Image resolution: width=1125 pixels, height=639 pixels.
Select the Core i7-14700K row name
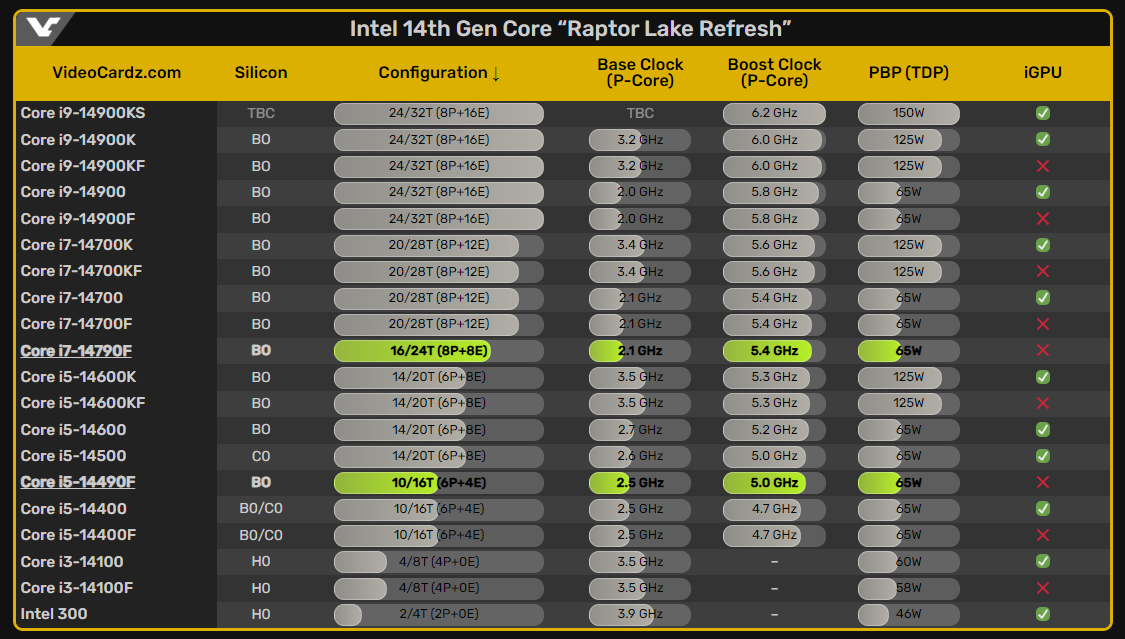tap(77, 245)
